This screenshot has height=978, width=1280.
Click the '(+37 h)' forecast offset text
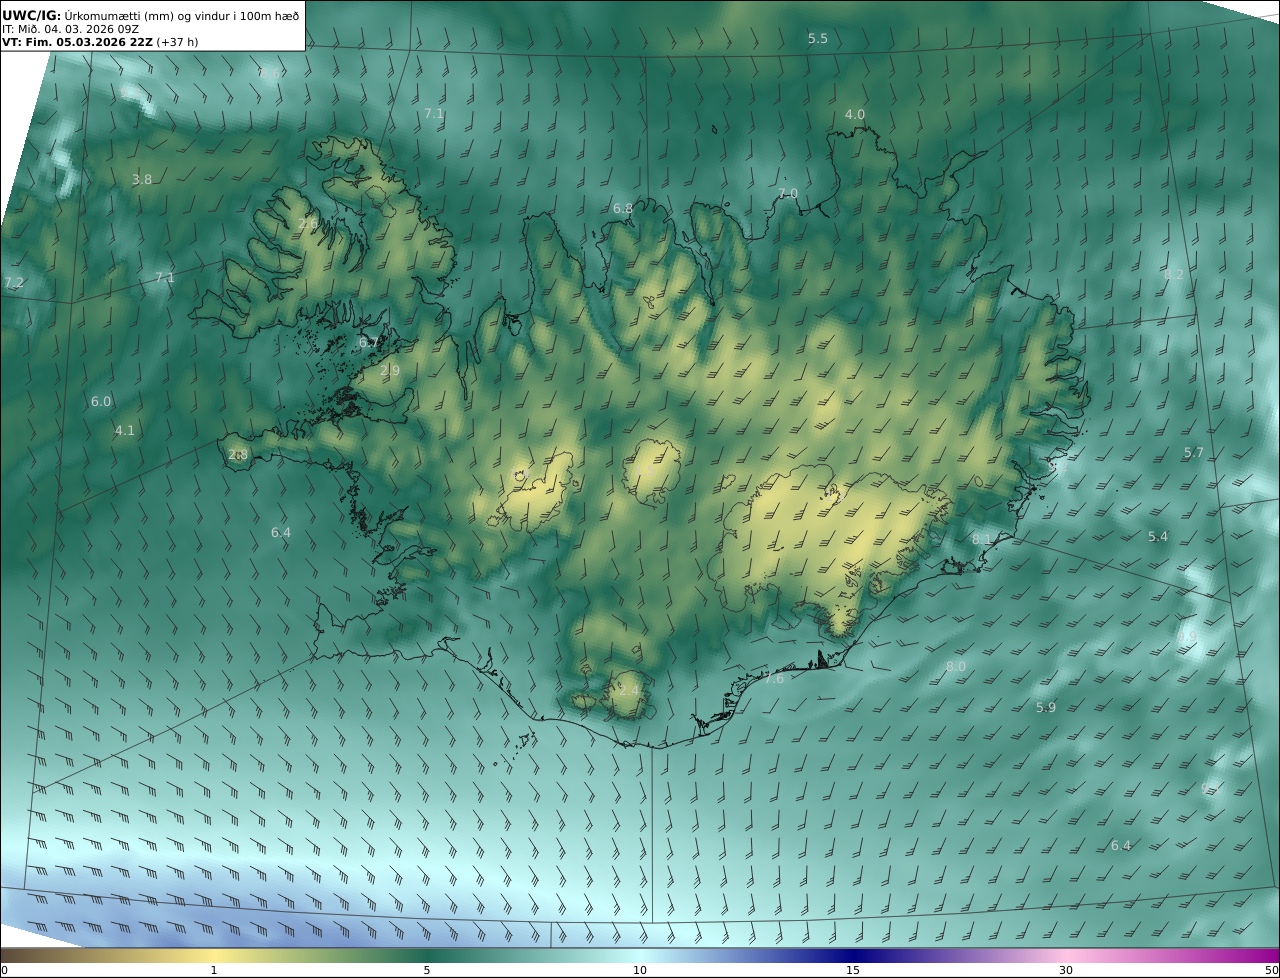pyautogui.click(x=176, y=43)
